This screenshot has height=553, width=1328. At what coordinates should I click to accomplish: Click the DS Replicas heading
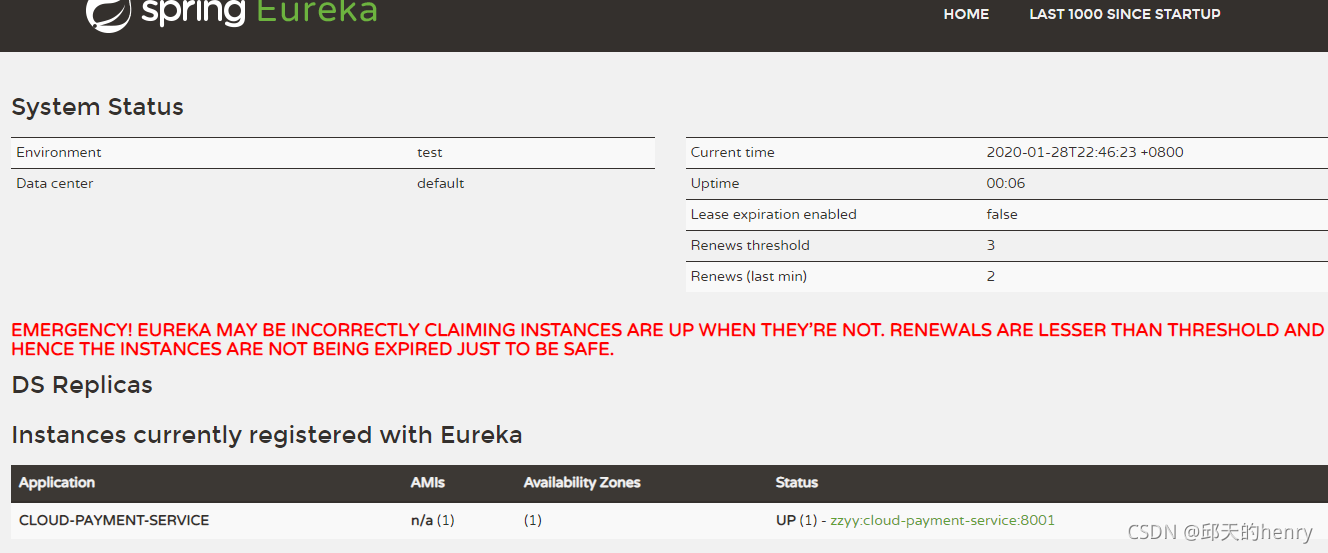(x=82, y=385)
